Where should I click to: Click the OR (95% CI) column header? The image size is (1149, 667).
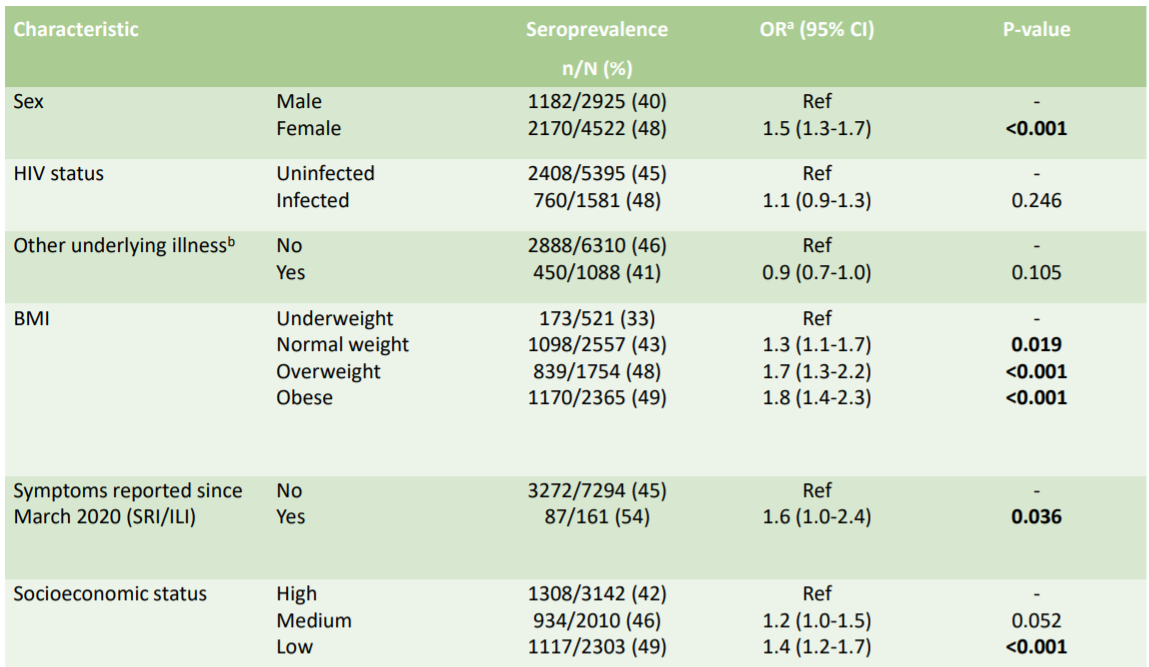(816, 29)
